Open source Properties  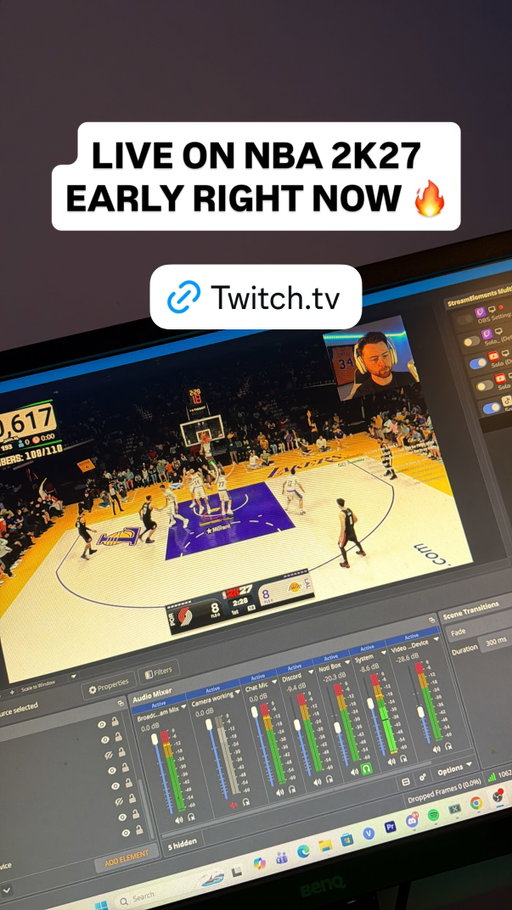109,686
